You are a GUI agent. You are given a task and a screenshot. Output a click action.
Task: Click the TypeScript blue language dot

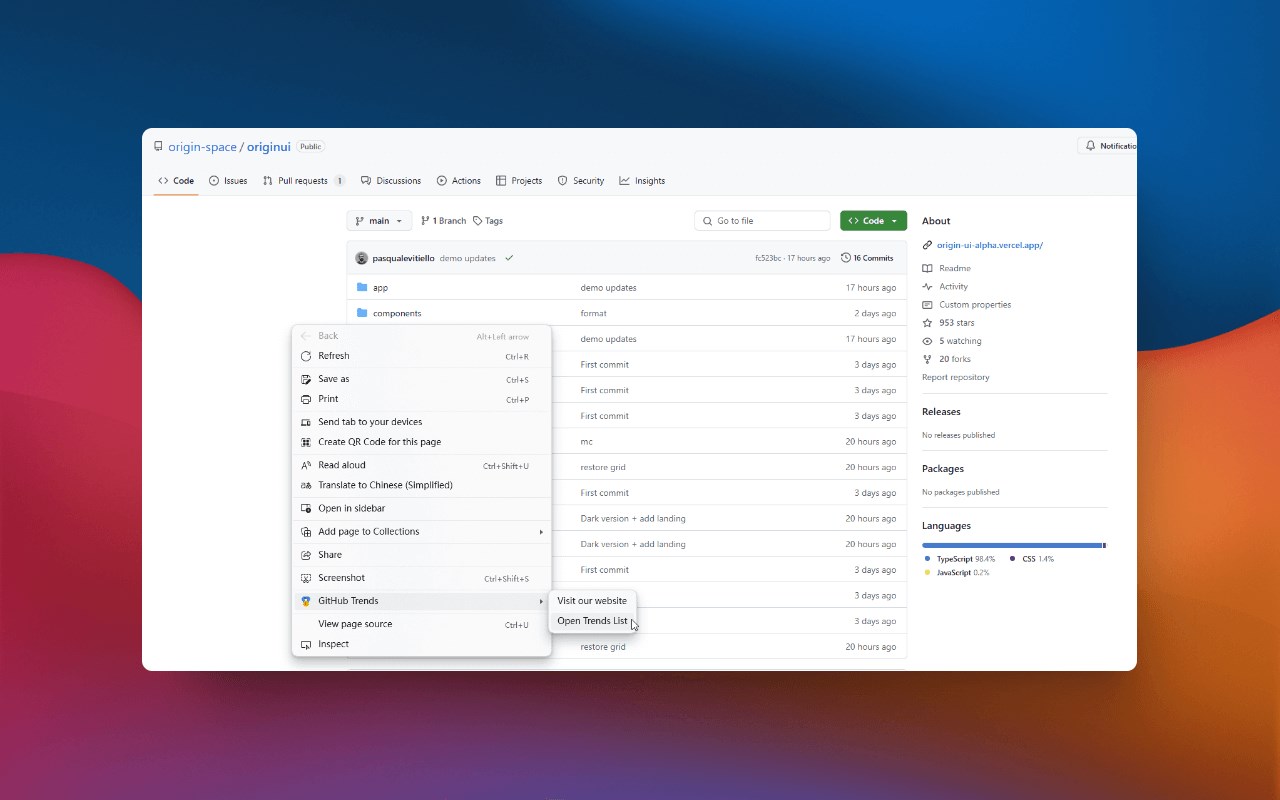point(928,559)
